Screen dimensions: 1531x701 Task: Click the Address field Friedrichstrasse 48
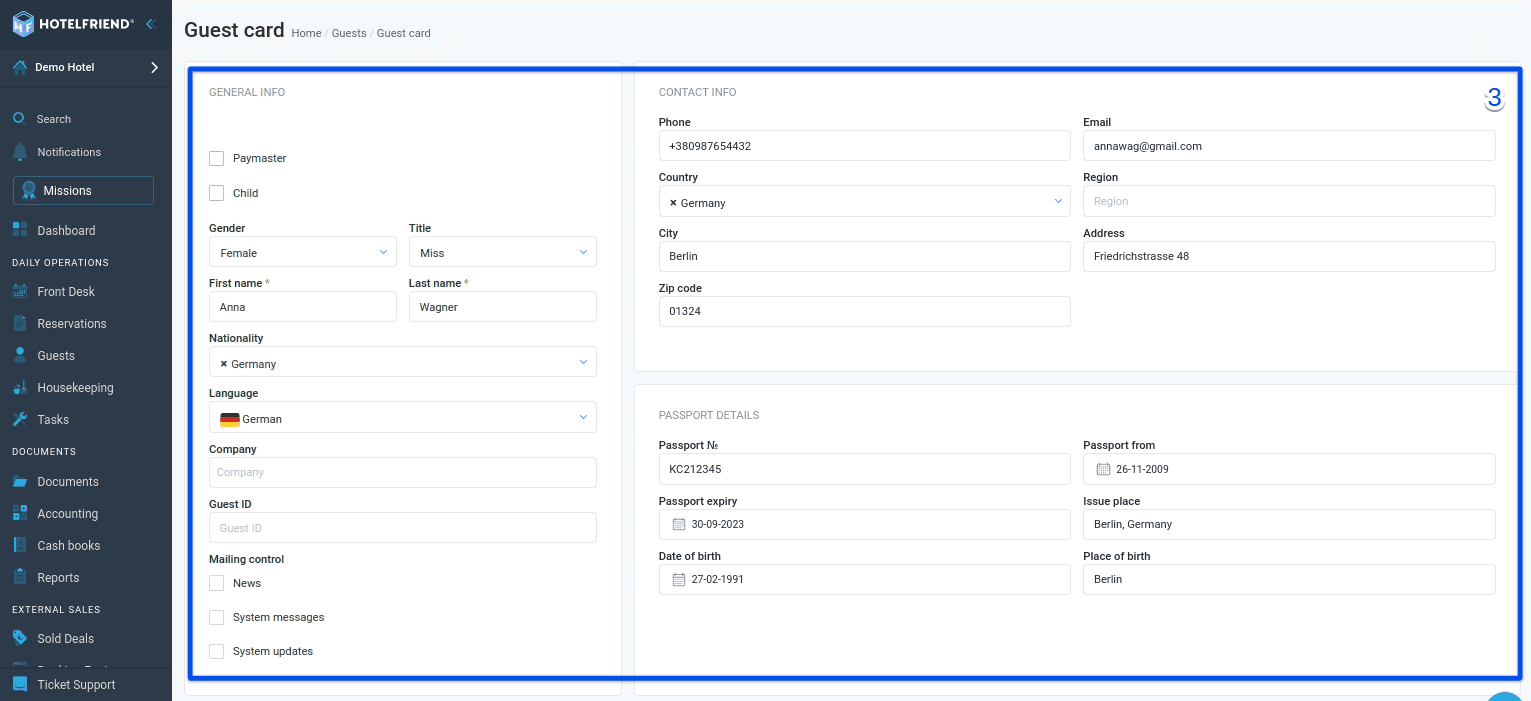[x=1289, y=256]
